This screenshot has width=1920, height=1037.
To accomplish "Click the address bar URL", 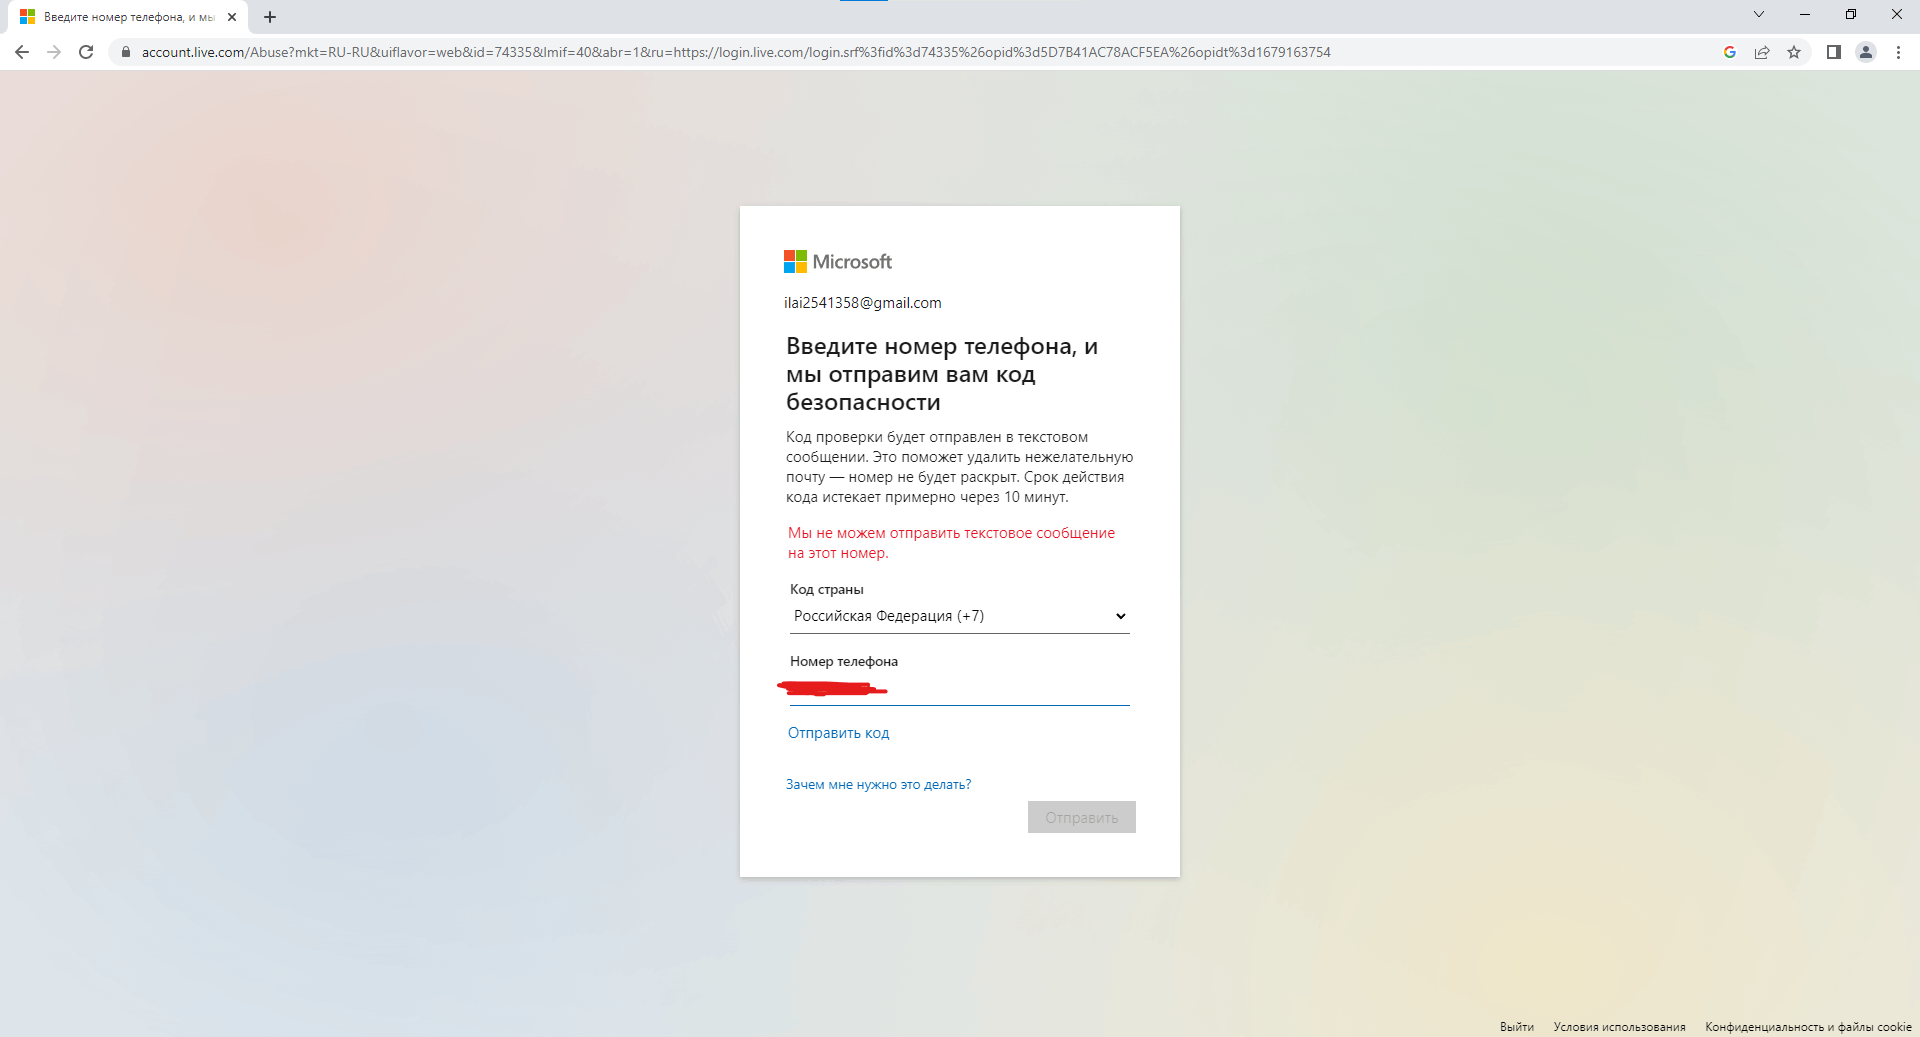I will coord(736,52).
